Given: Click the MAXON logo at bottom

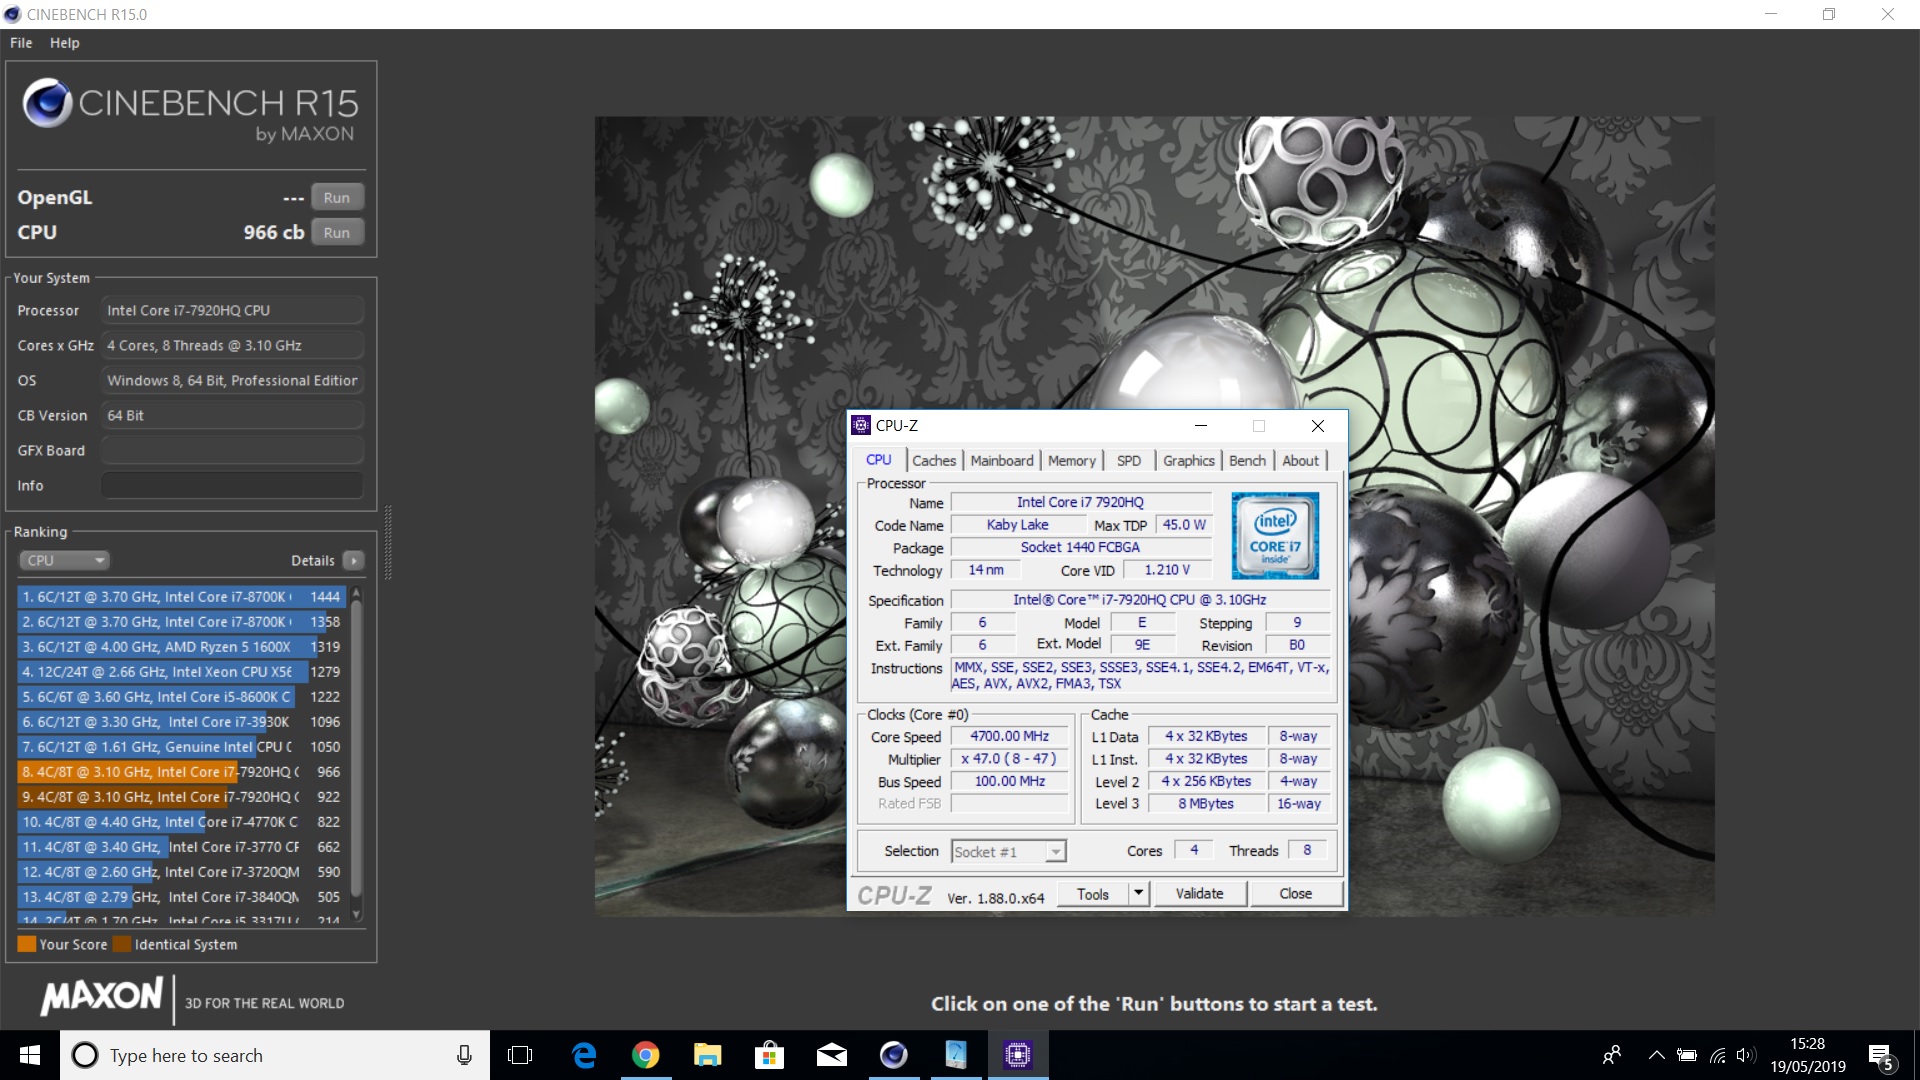Looking at the screenshot, I should (101, 997).
